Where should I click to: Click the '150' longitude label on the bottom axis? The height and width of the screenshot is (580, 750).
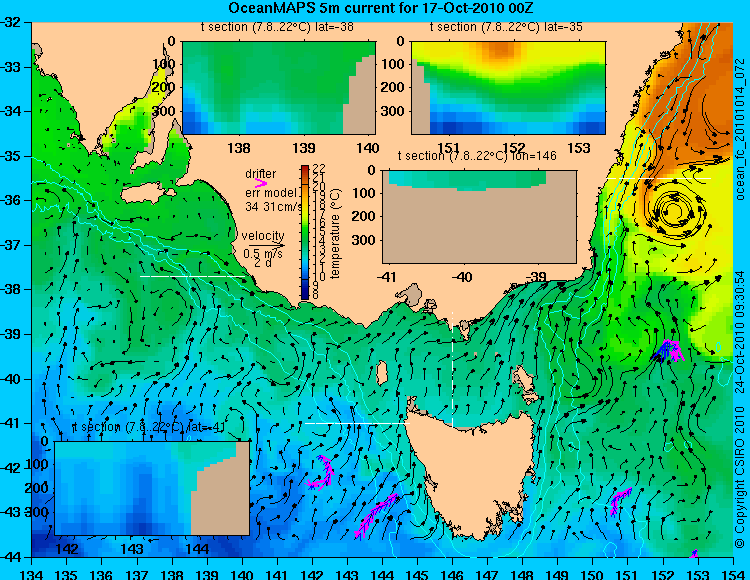pos(593,573)
